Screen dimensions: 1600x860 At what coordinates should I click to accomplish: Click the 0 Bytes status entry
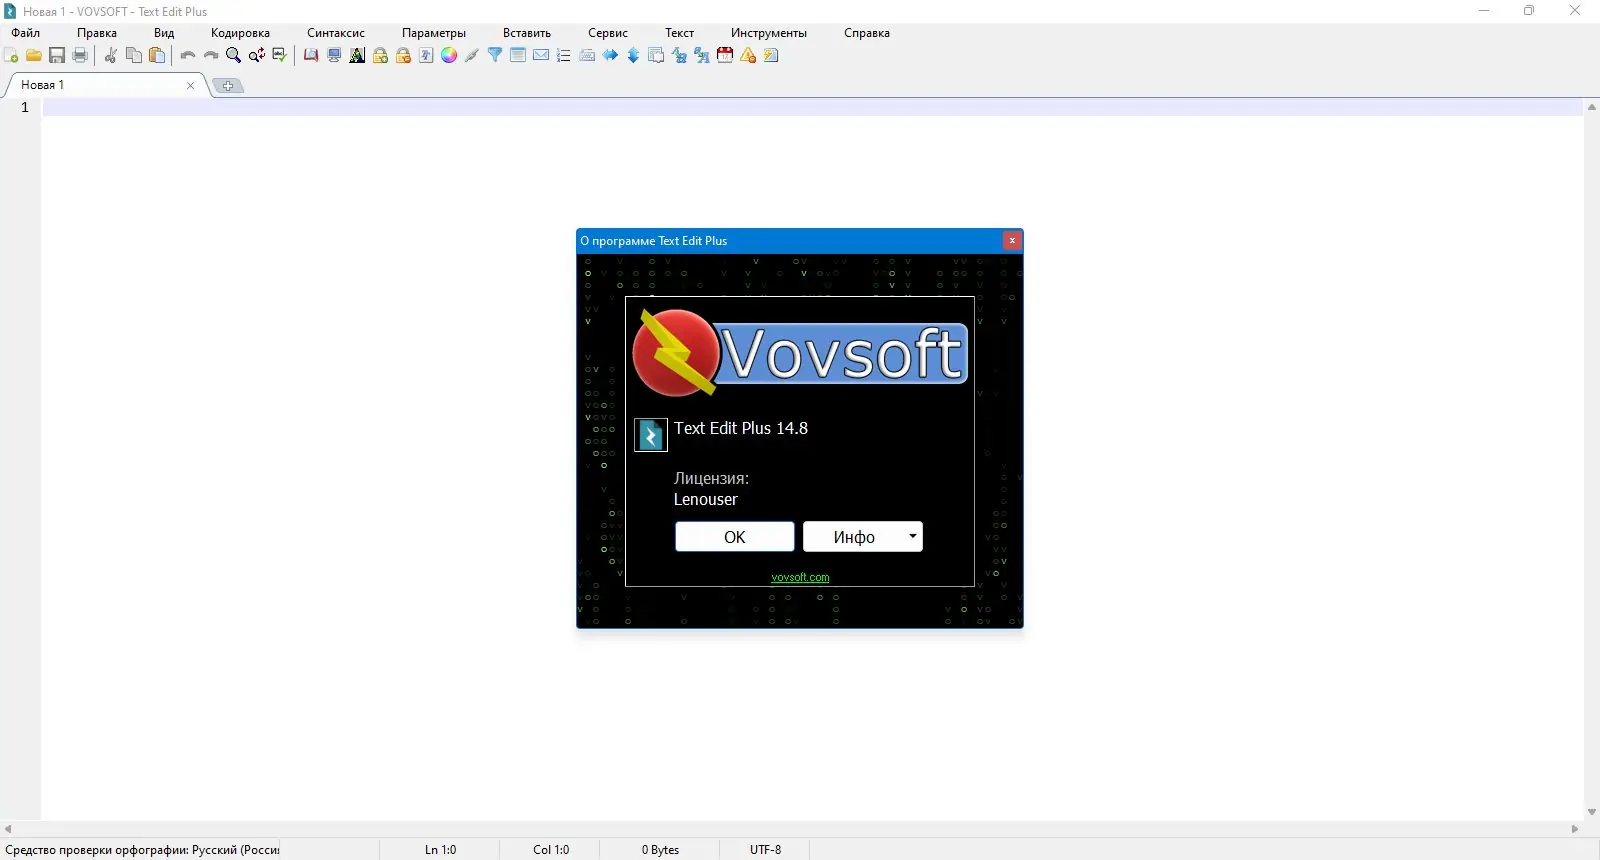[x=660, y=850]
